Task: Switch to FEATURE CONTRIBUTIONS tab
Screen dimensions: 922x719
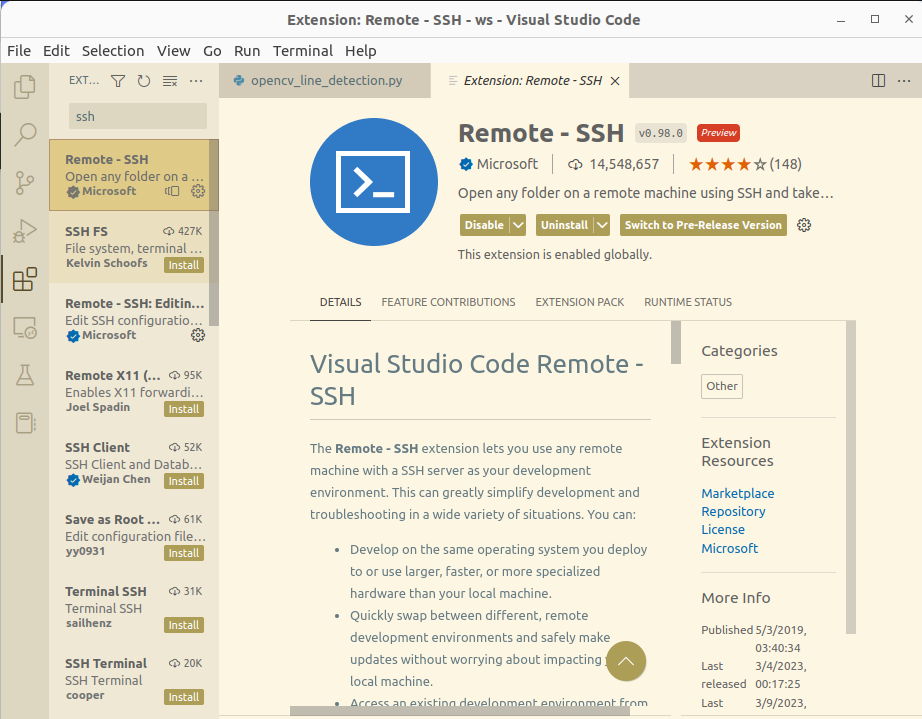Action: [448, 302]
